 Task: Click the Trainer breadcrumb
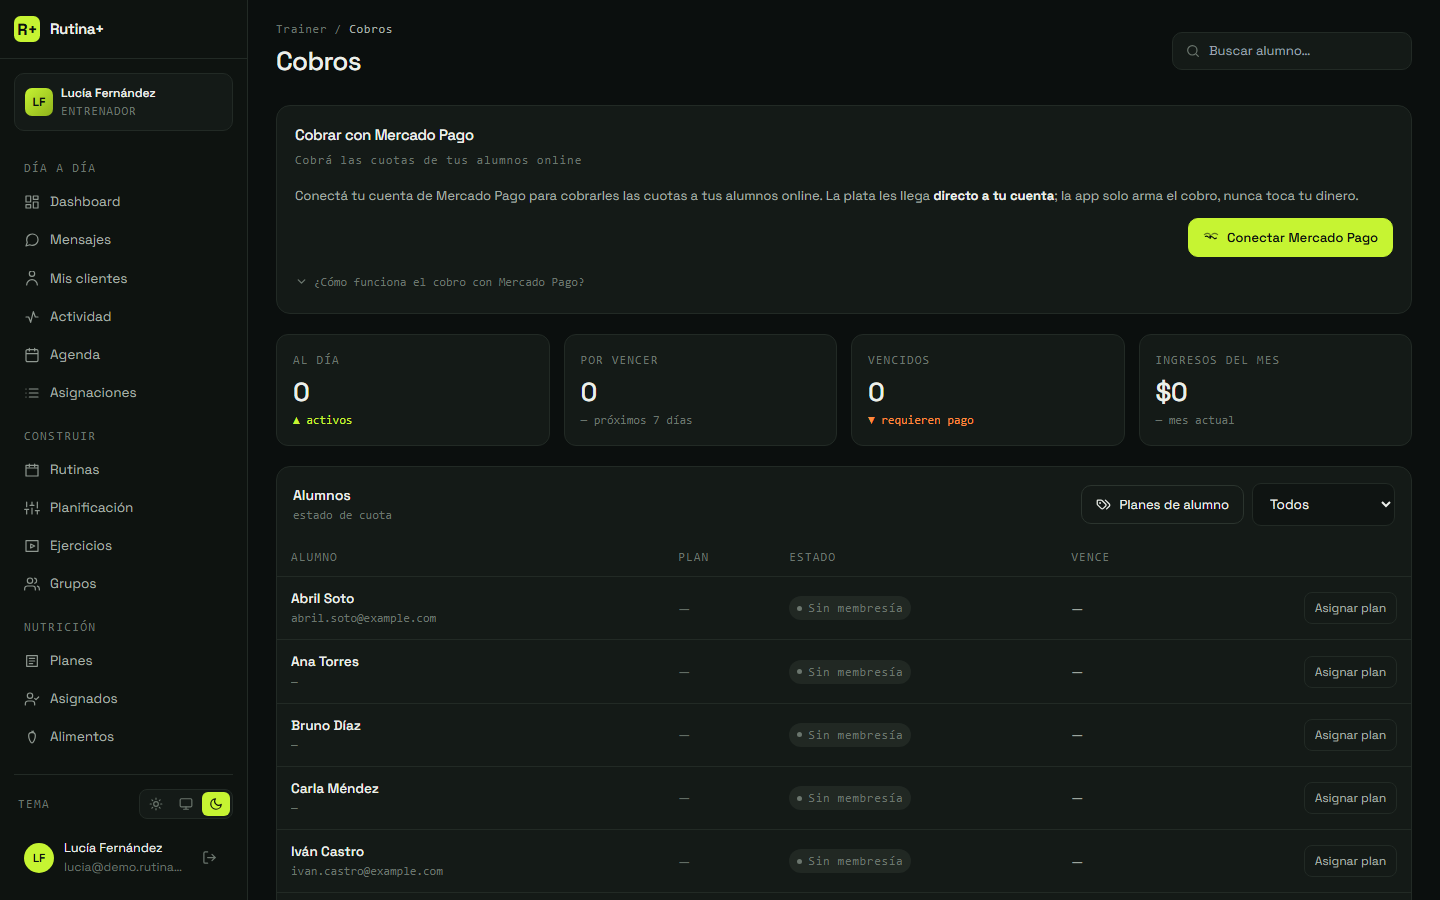tap(301, 29)
